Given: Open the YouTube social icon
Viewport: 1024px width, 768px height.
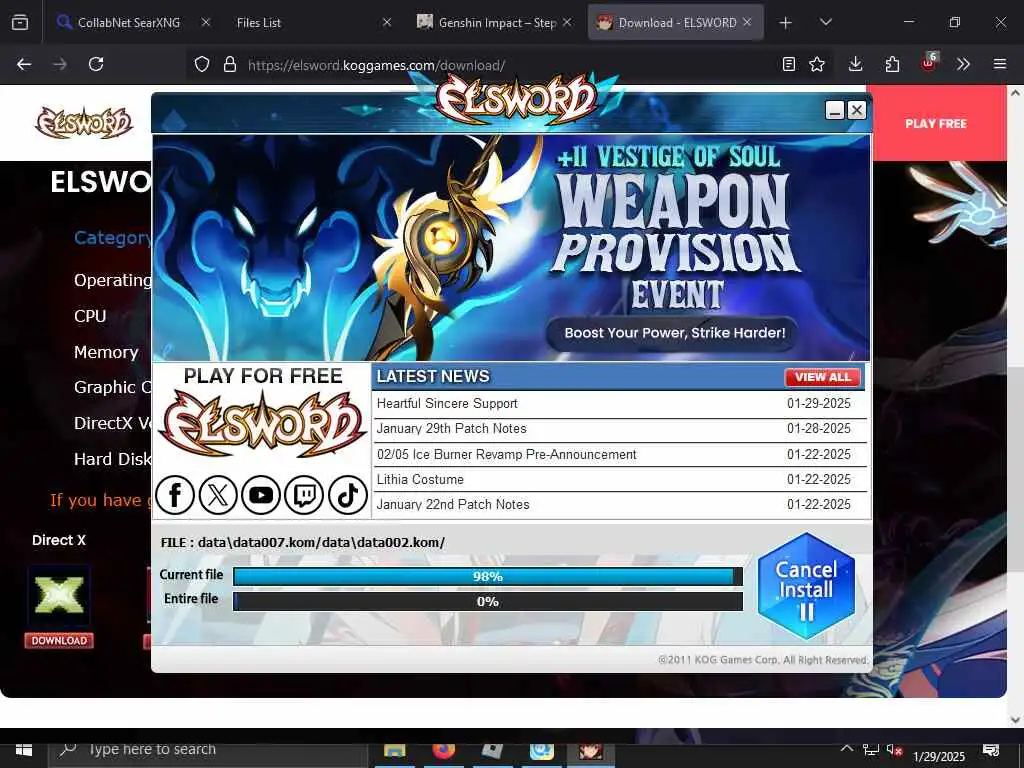Looking at the screenshot, I should coord(261,495).
